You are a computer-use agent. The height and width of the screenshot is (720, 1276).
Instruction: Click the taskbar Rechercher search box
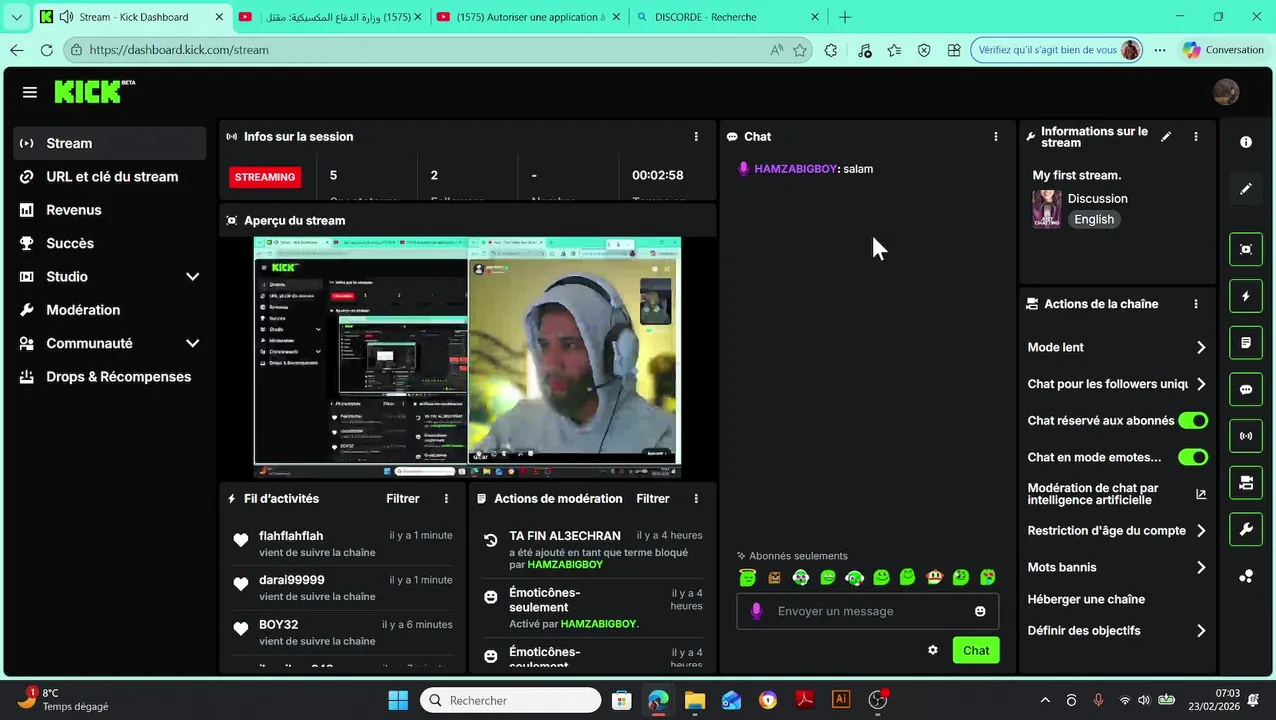511,700
